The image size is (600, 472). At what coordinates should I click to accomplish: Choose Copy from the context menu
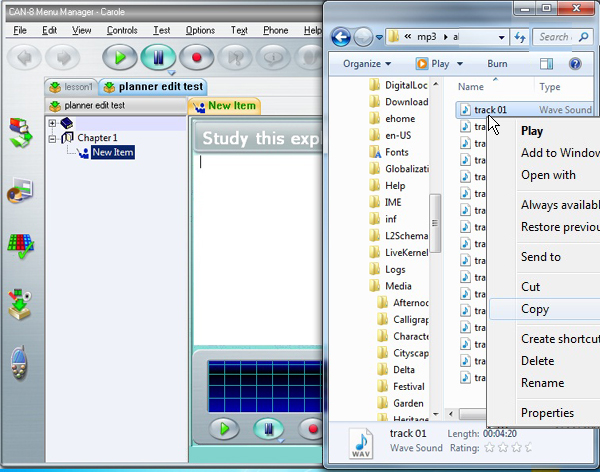[x=535, y=309]
